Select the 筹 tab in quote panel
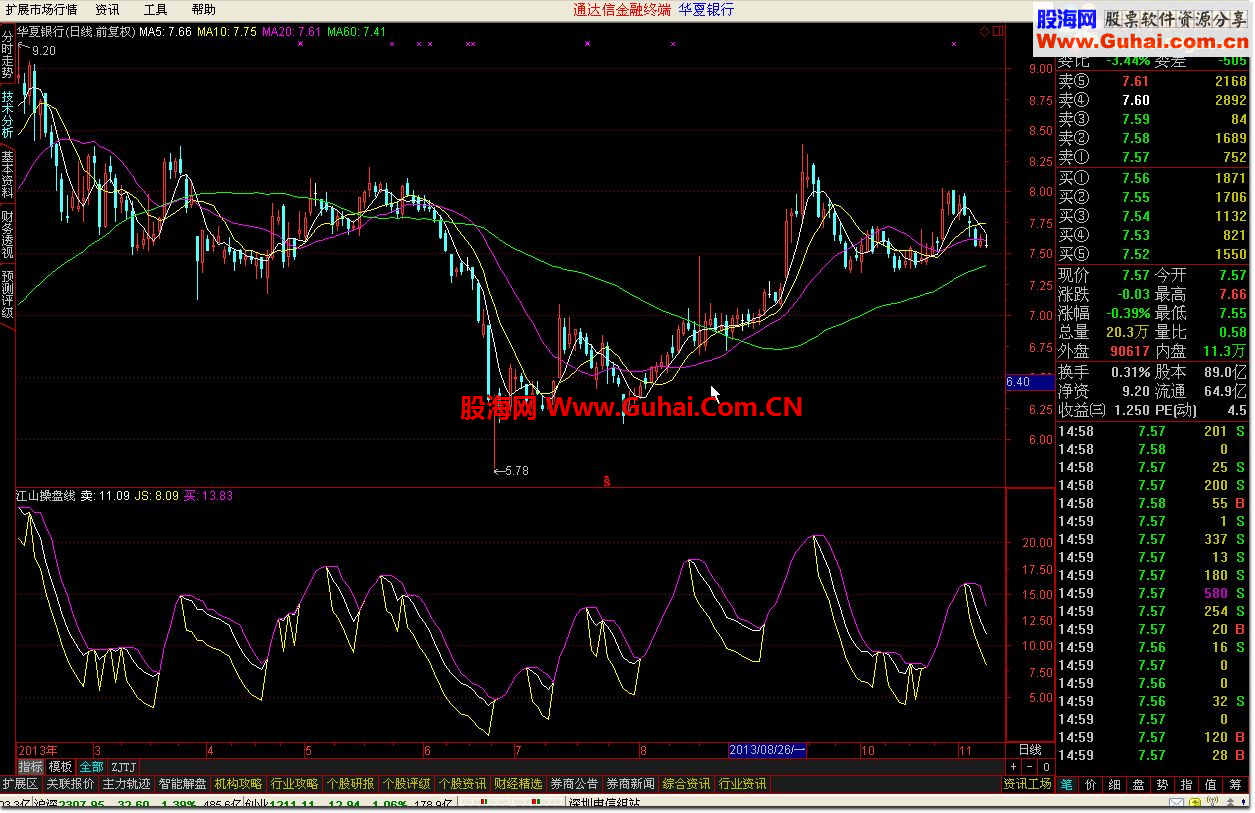The height and width of the screenshot is (813, 1255). pyautogui.click(x=1236, y=785)
